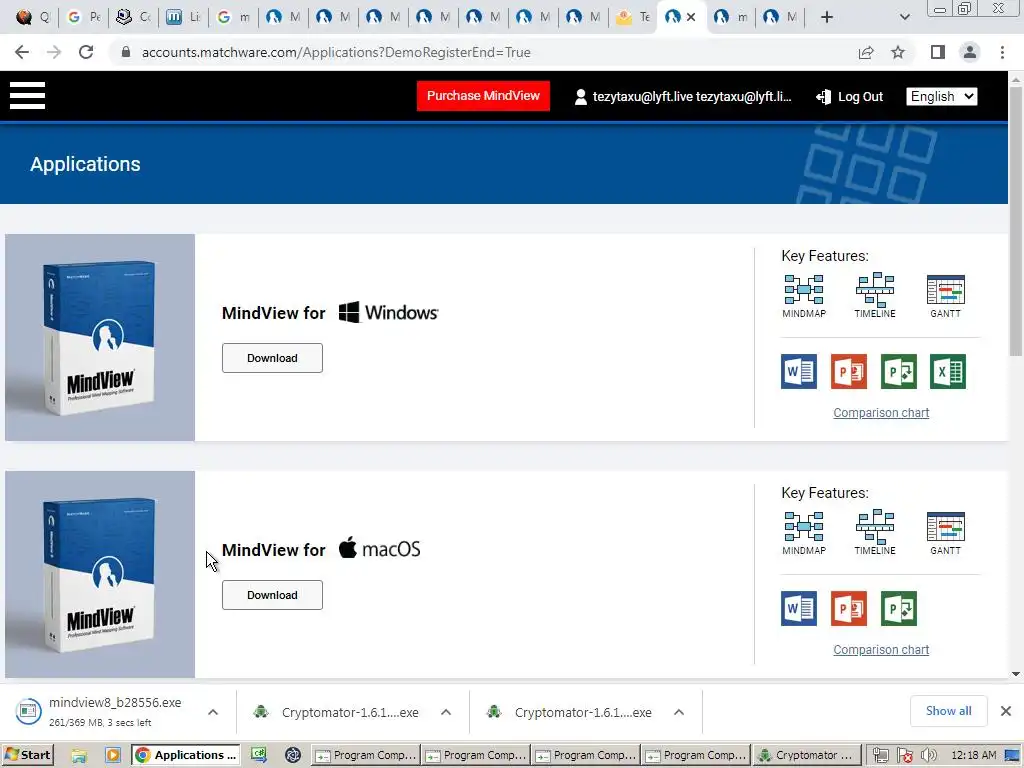
Task: Switch to Cryptomator taskbar window
Action: pos(806,756)
